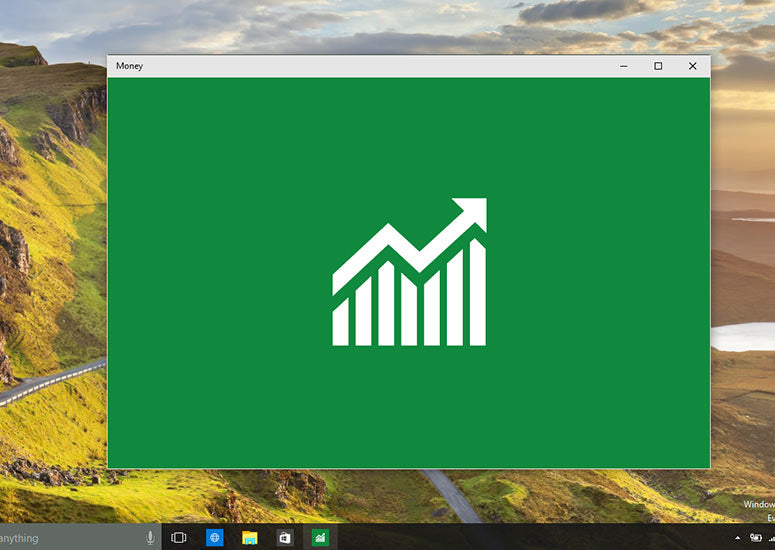Open File Explorer from the taskbar
The image size is (775, 550).
click(250, 538)
